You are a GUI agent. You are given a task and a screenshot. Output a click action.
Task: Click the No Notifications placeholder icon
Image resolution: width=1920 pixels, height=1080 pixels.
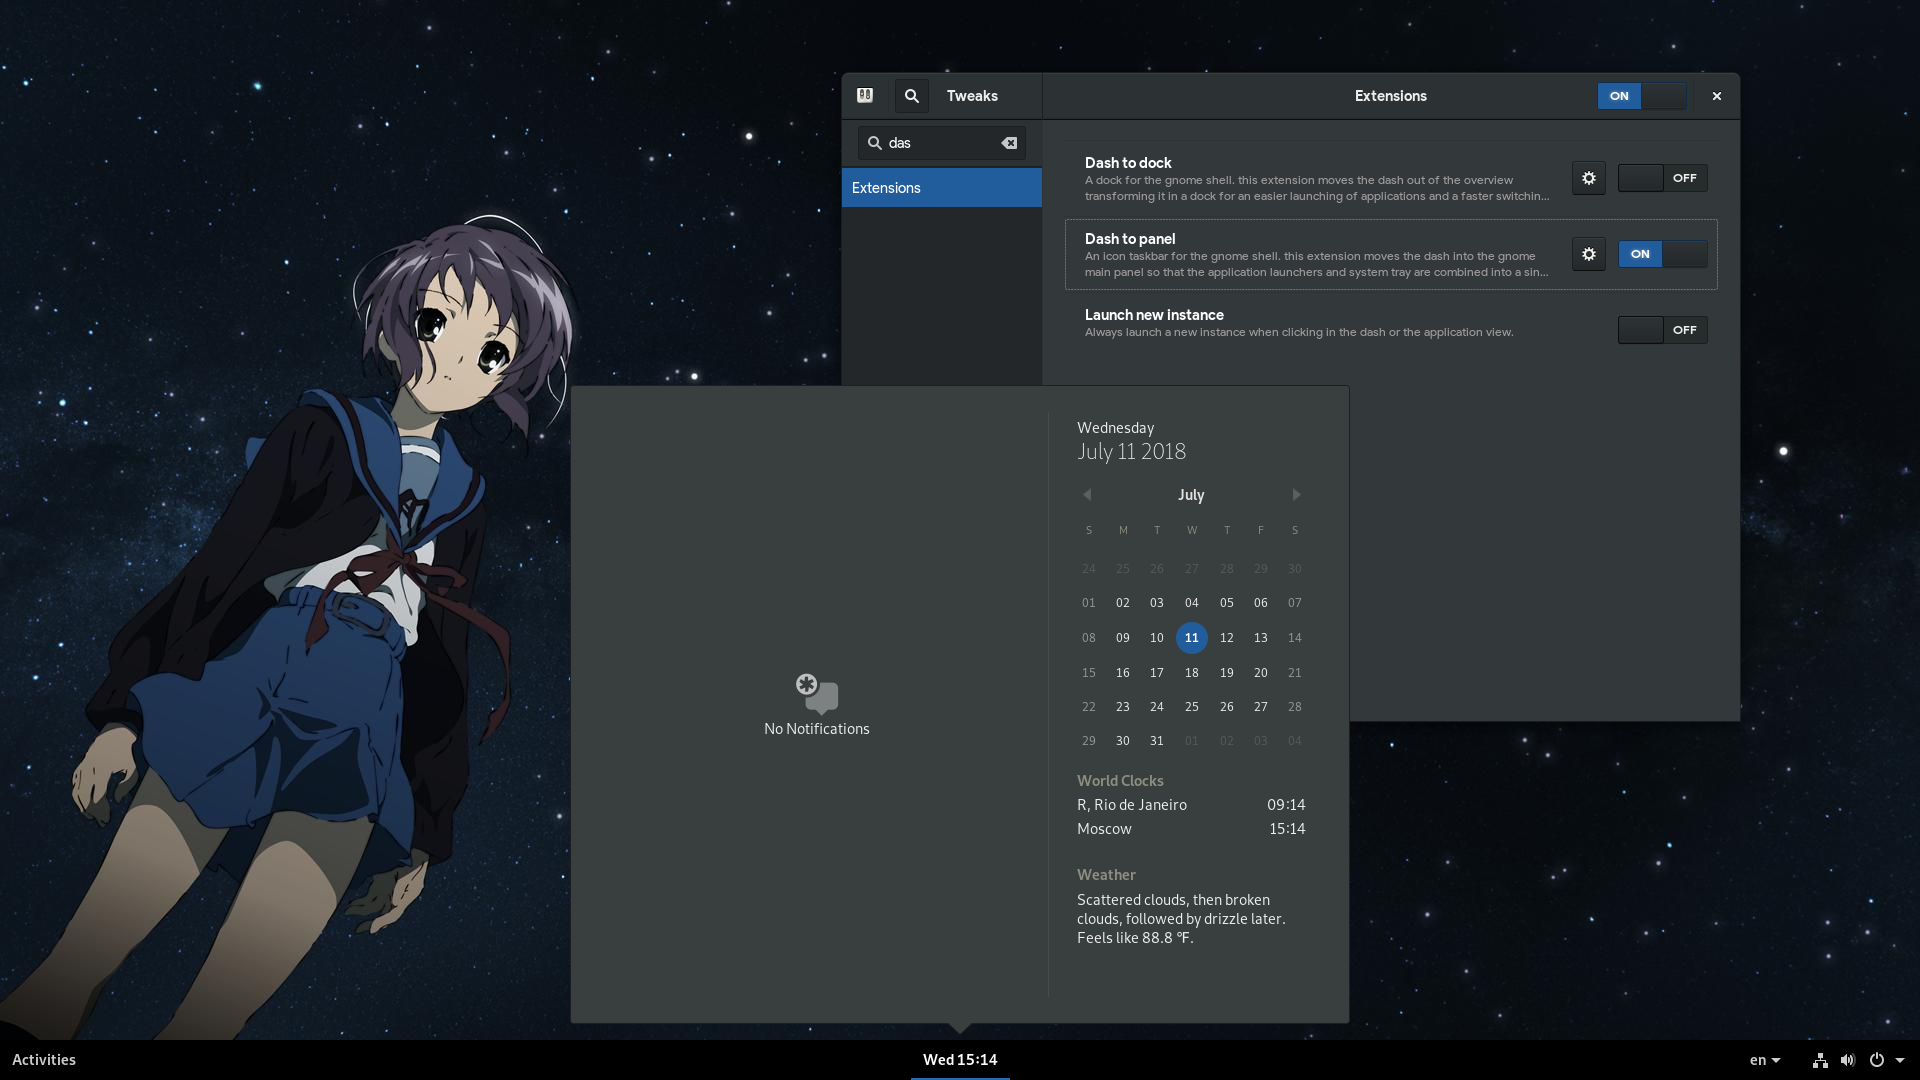tap(817, 693)
